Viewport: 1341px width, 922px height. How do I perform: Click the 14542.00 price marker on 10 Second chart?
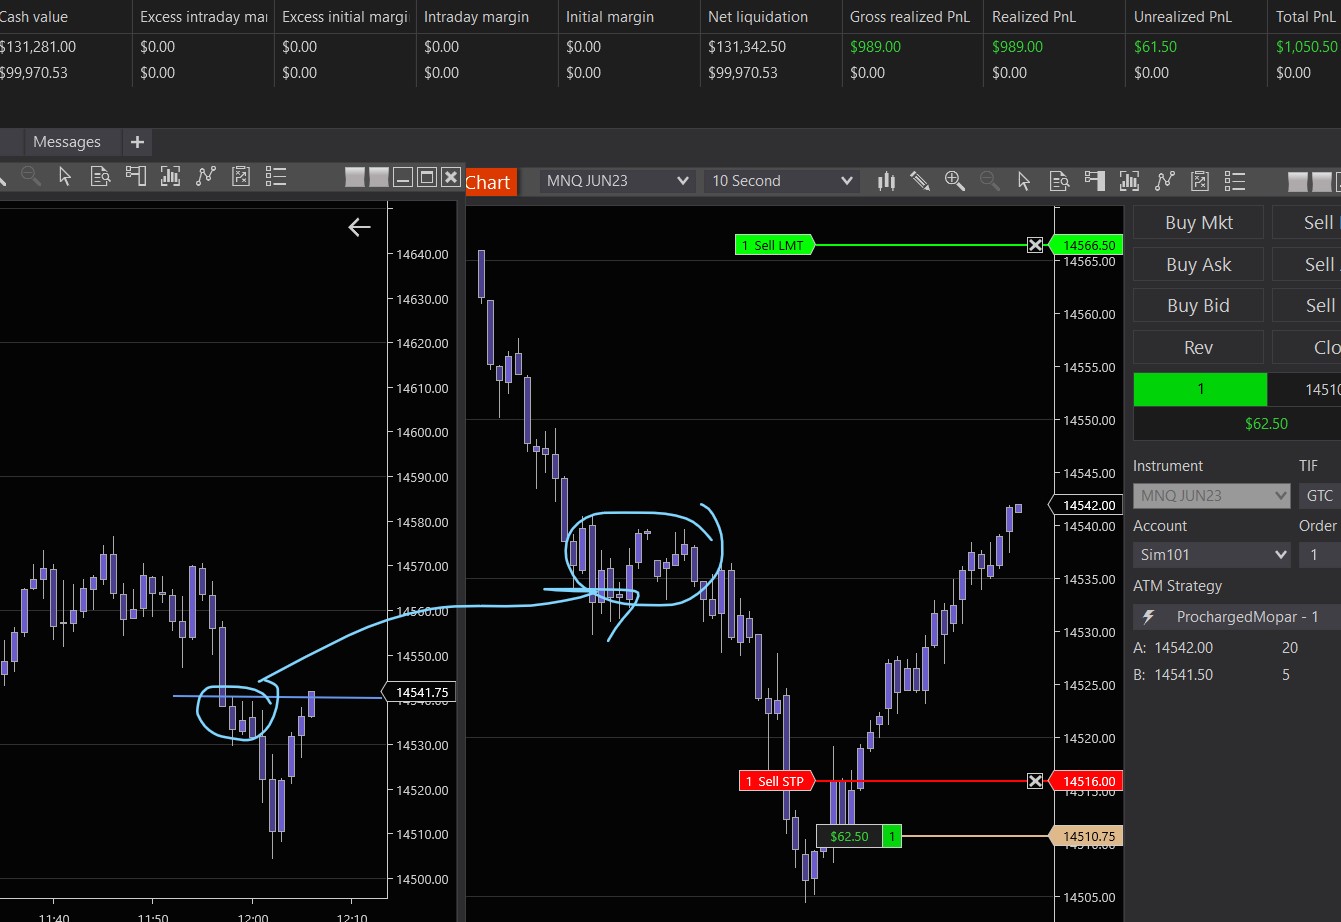pos(1086,505)
